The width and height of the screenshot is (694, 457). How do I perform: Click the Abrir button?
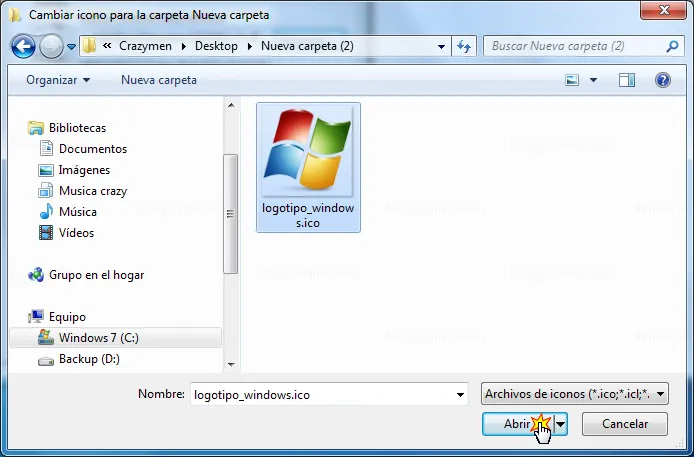coord(517,424)
